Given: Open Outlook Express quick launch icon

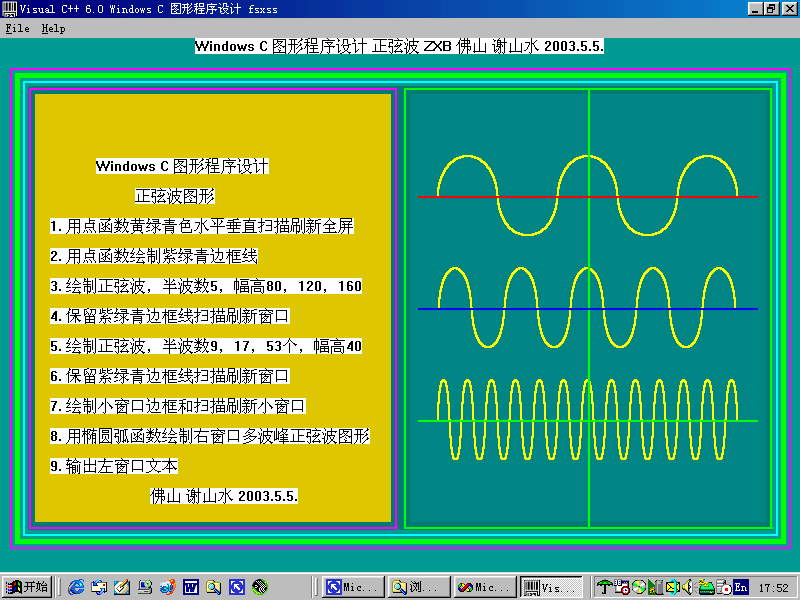Looking at the screenshot, I should click(x=99, y=587).
